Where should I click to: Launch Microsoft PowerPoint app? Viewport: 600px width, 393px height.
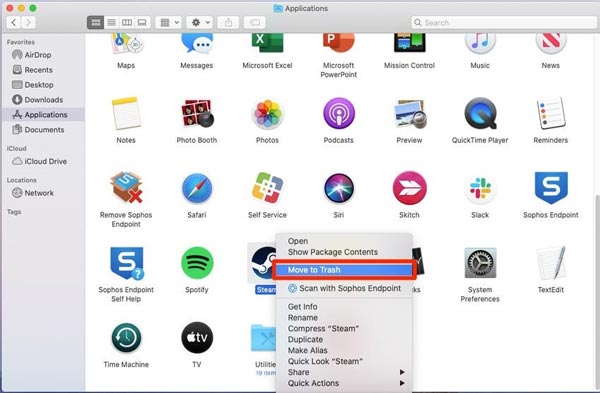(338, 43)
